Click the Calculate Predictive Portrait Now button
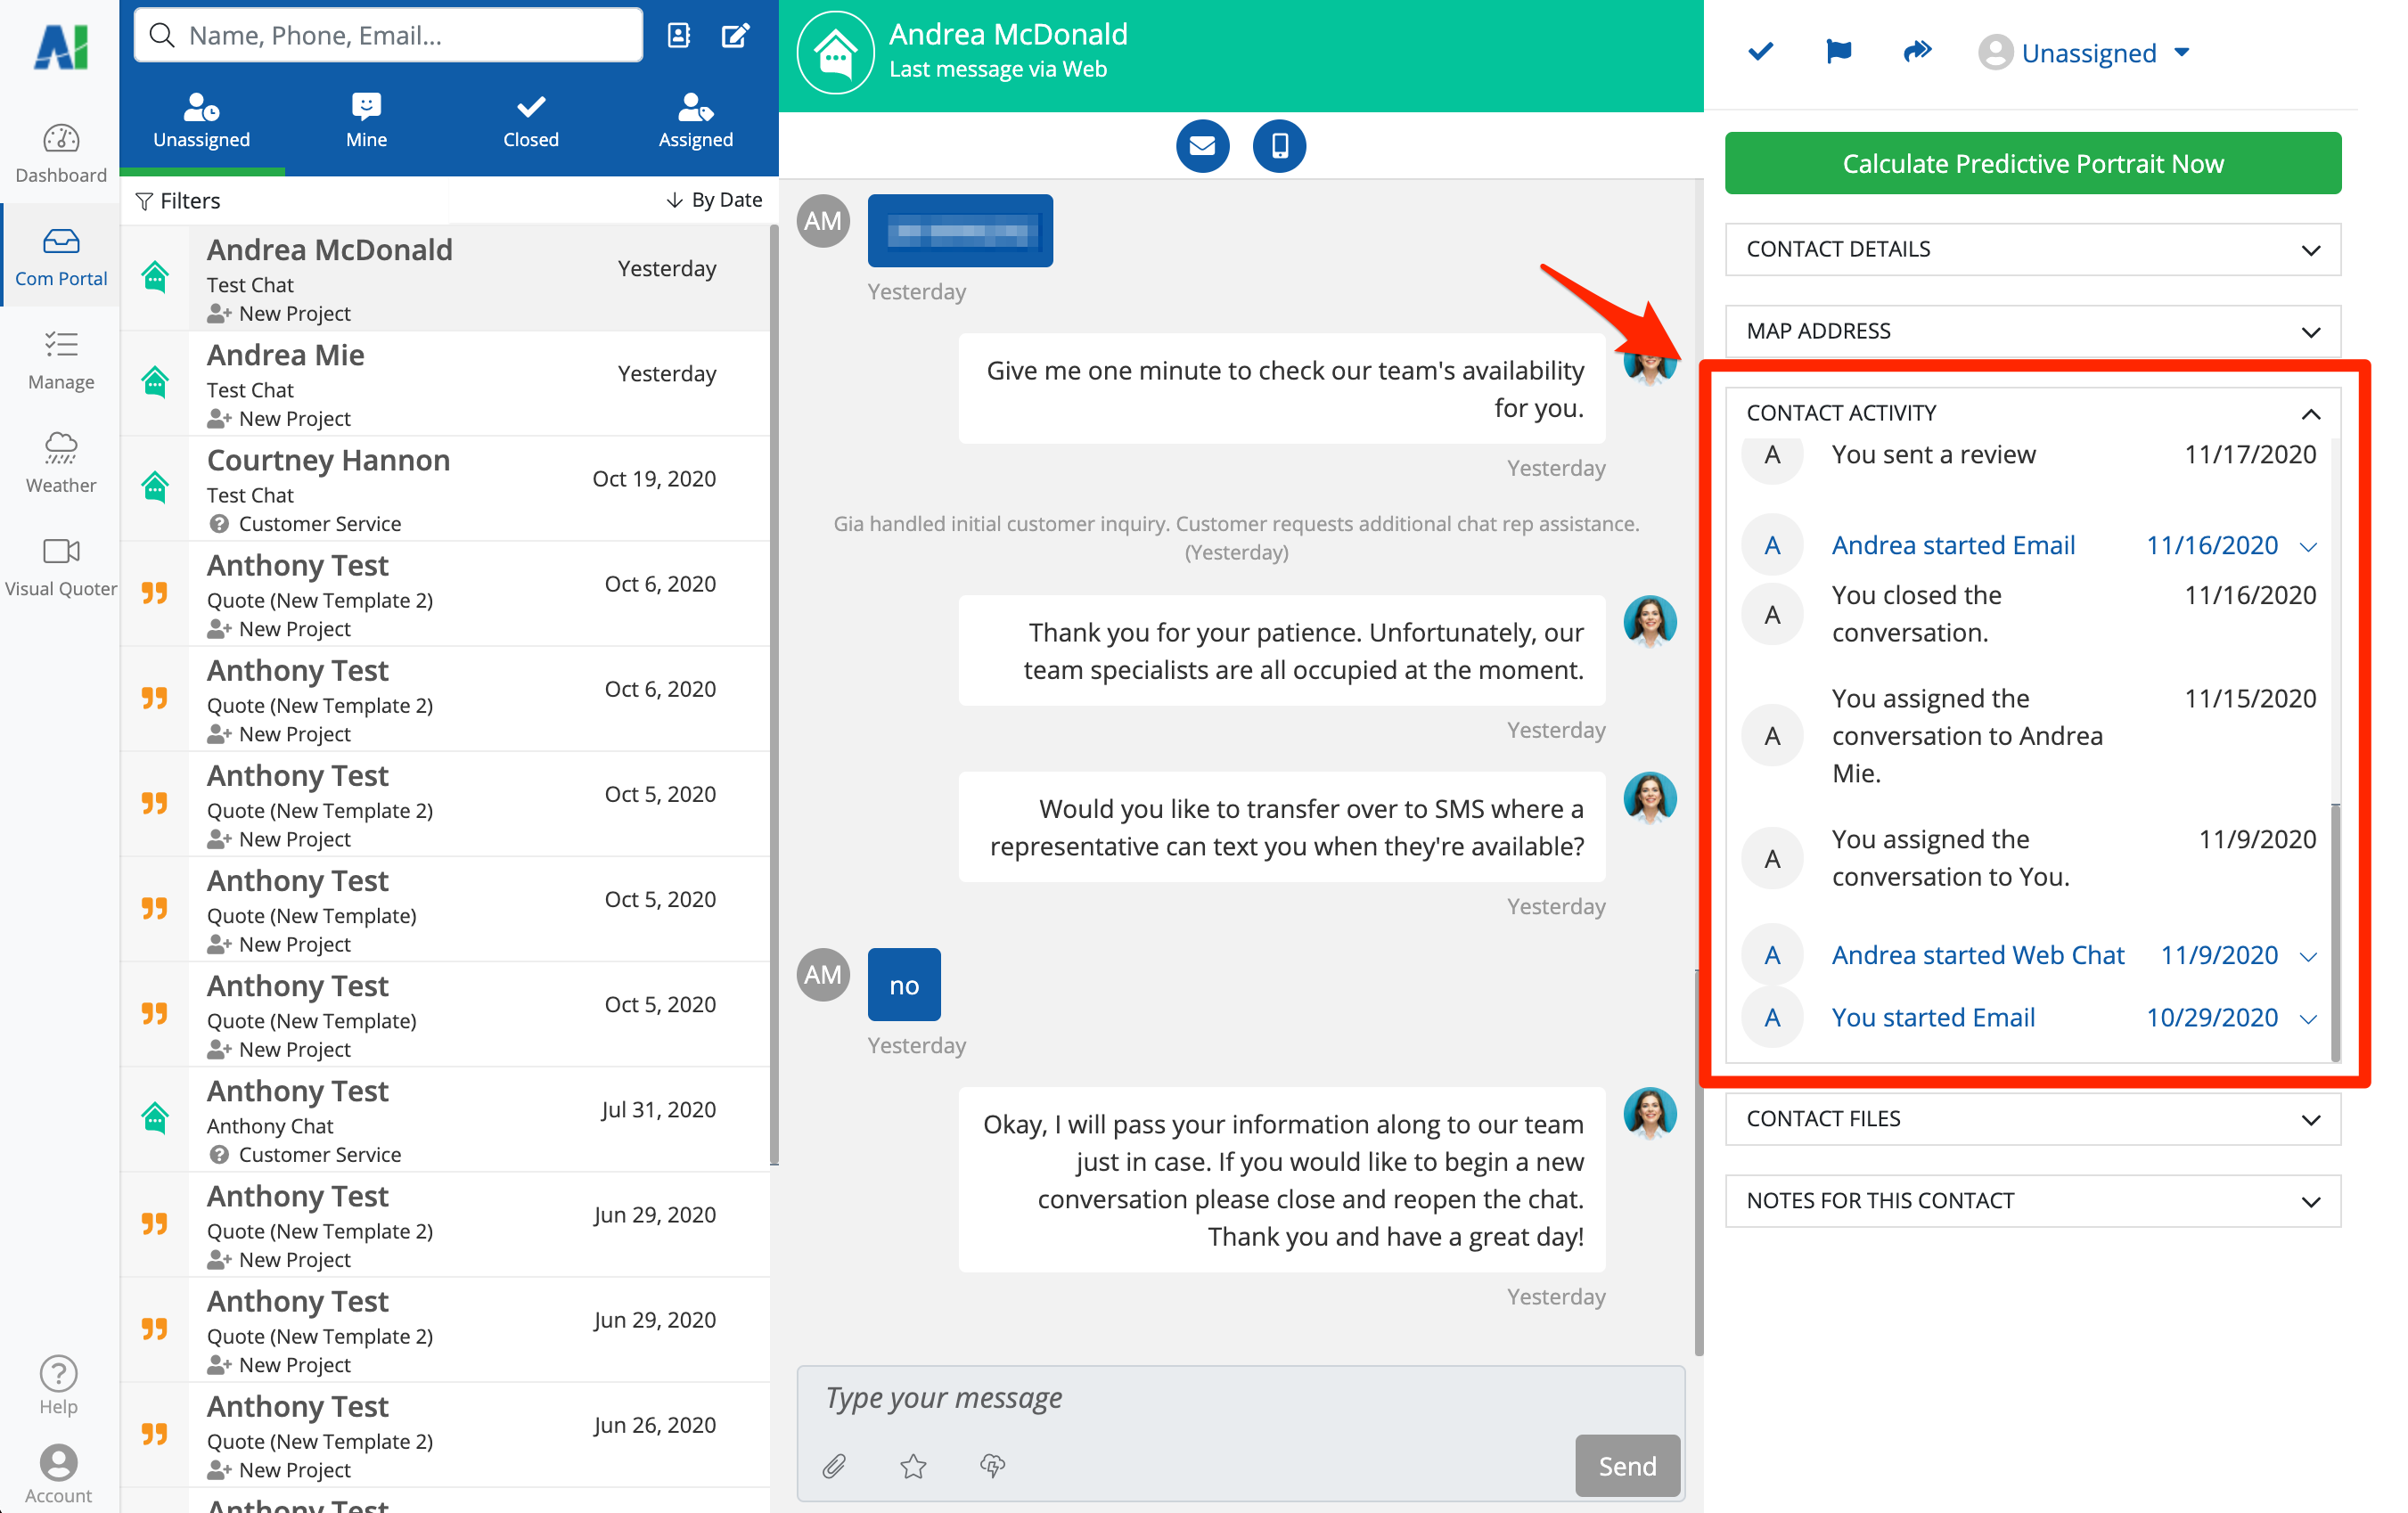Screen dimensions: 2408x1513 click(x=2032, y=163)
